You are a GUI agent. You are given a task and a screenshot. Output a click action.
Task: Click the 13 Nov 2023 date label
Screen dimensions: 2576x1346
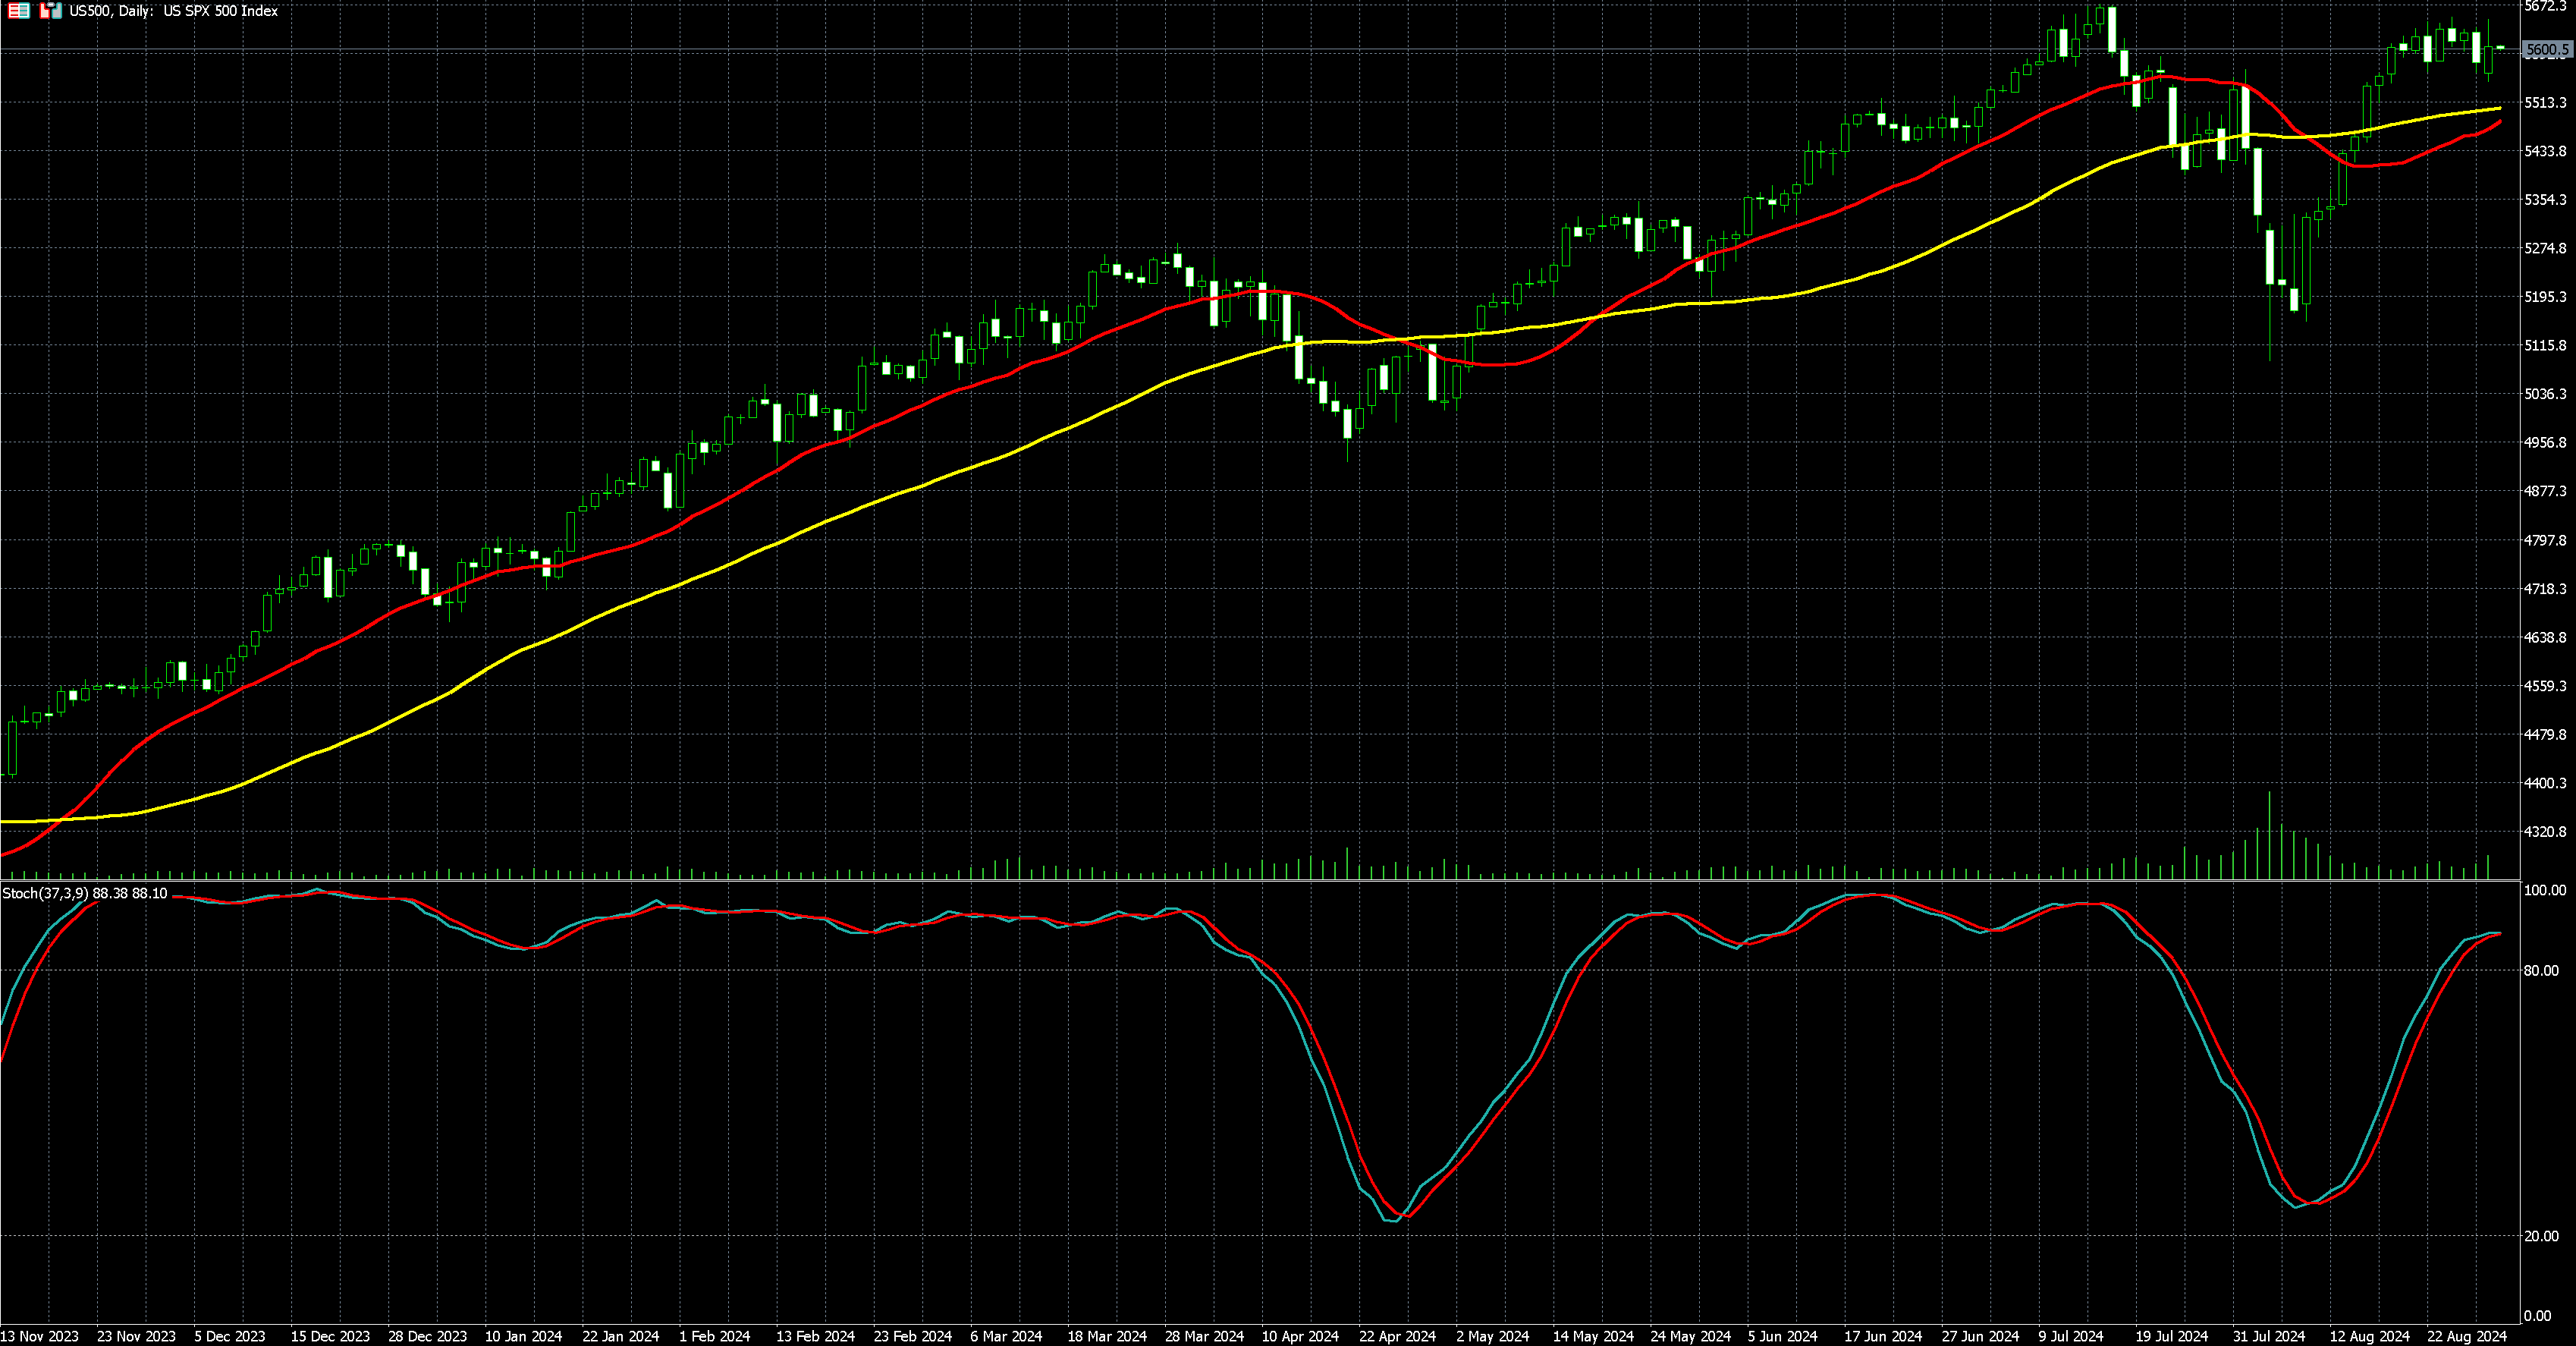39,1336
